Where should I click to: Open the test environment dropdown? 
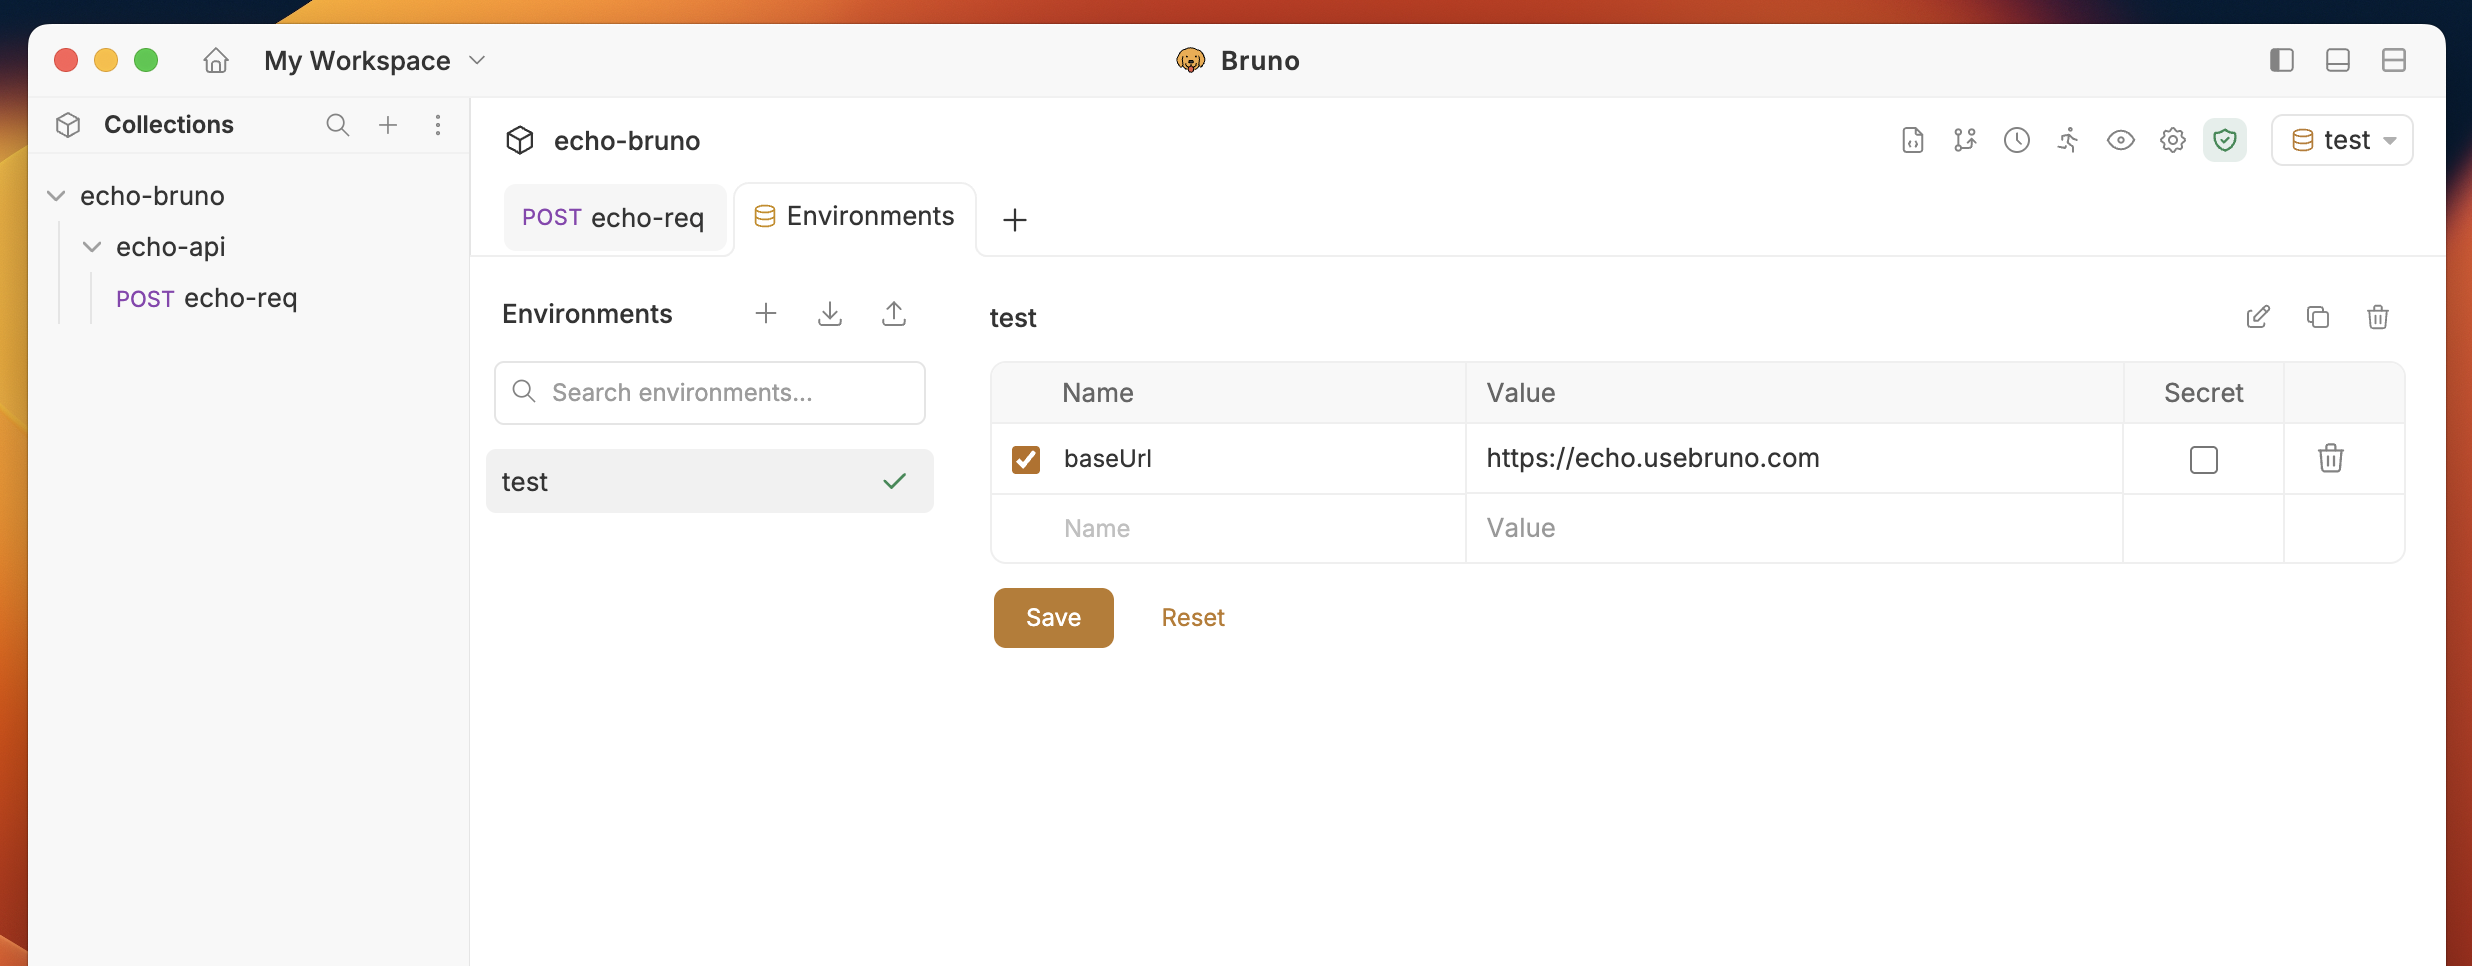coord(2342,140)
